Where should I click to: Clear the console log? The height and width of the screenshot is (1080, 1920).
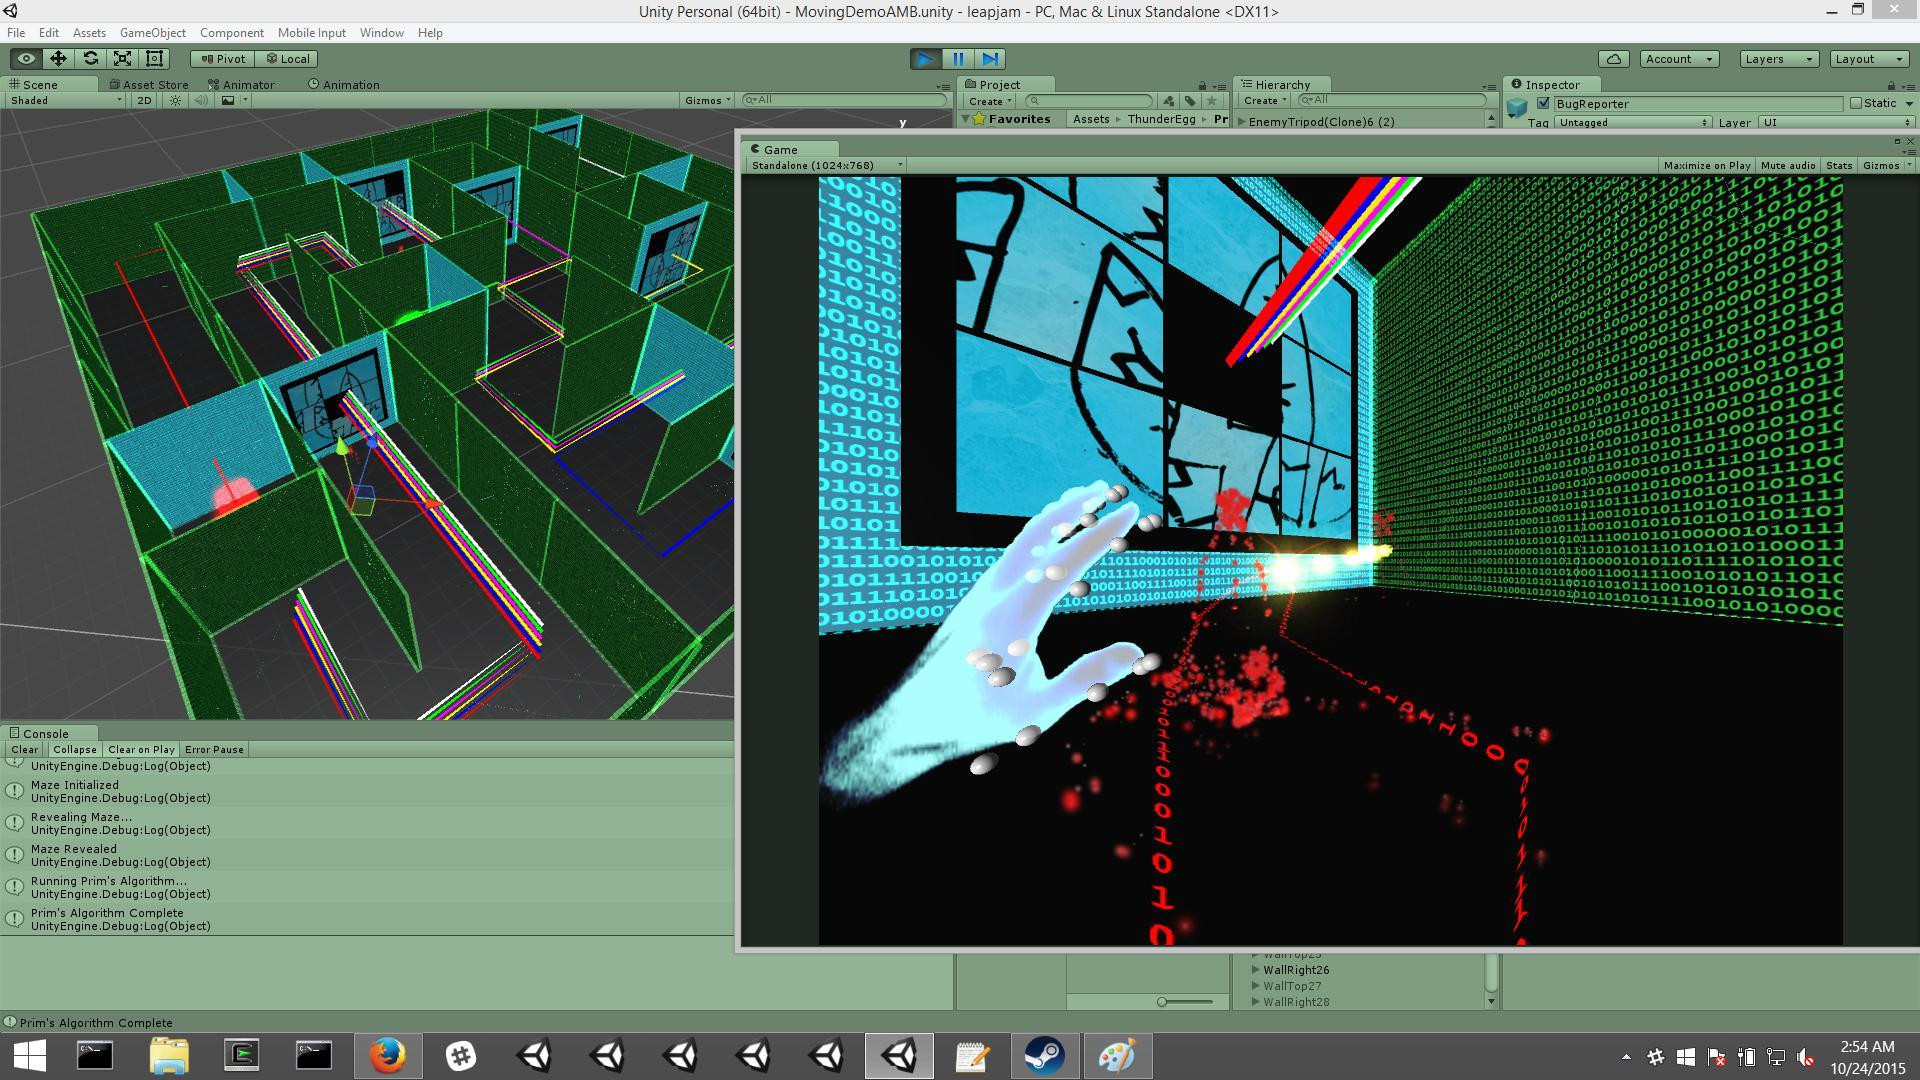25,749
